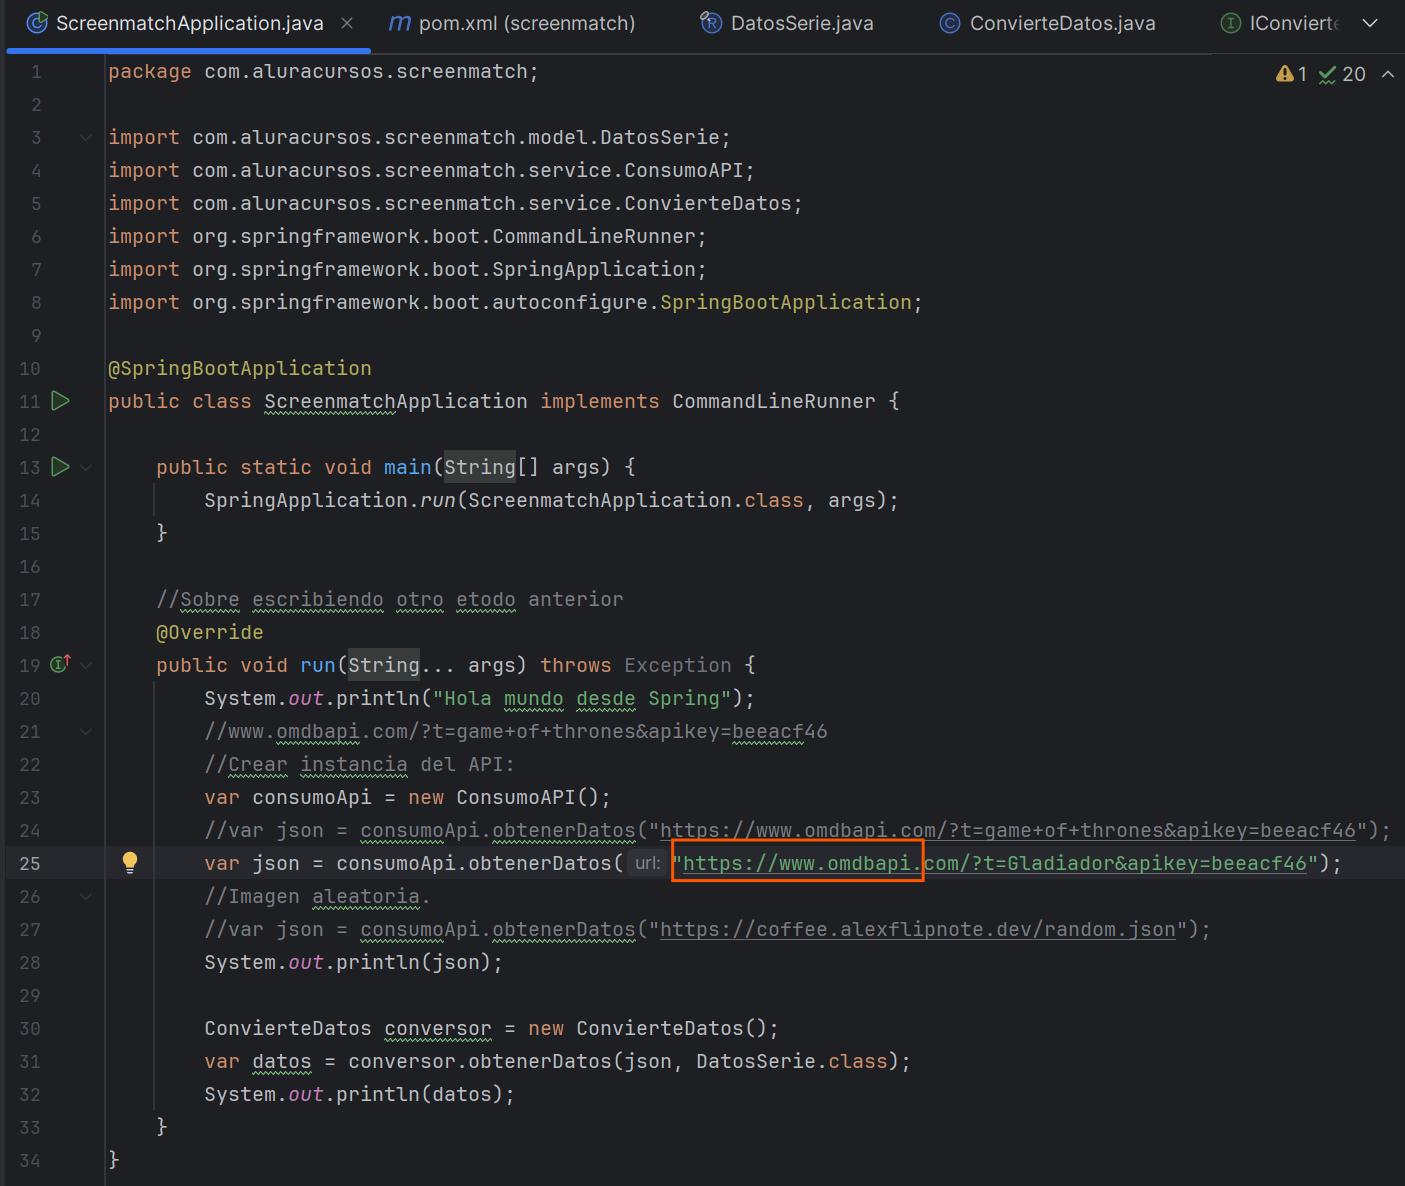Click the 'package com.aluracursos.screenmatch;' line
The image size is (1405, 1186).
(324, 71)
